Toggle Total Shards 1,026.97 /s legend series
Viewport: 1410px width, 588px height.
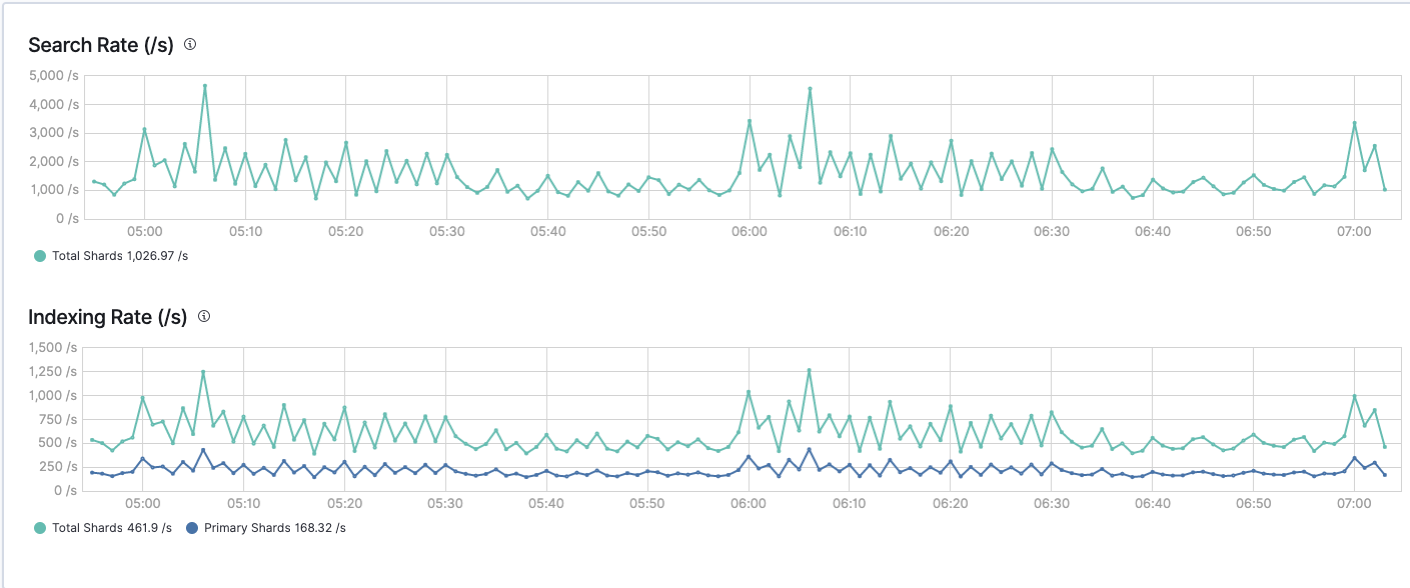click(x=111, y=256)
